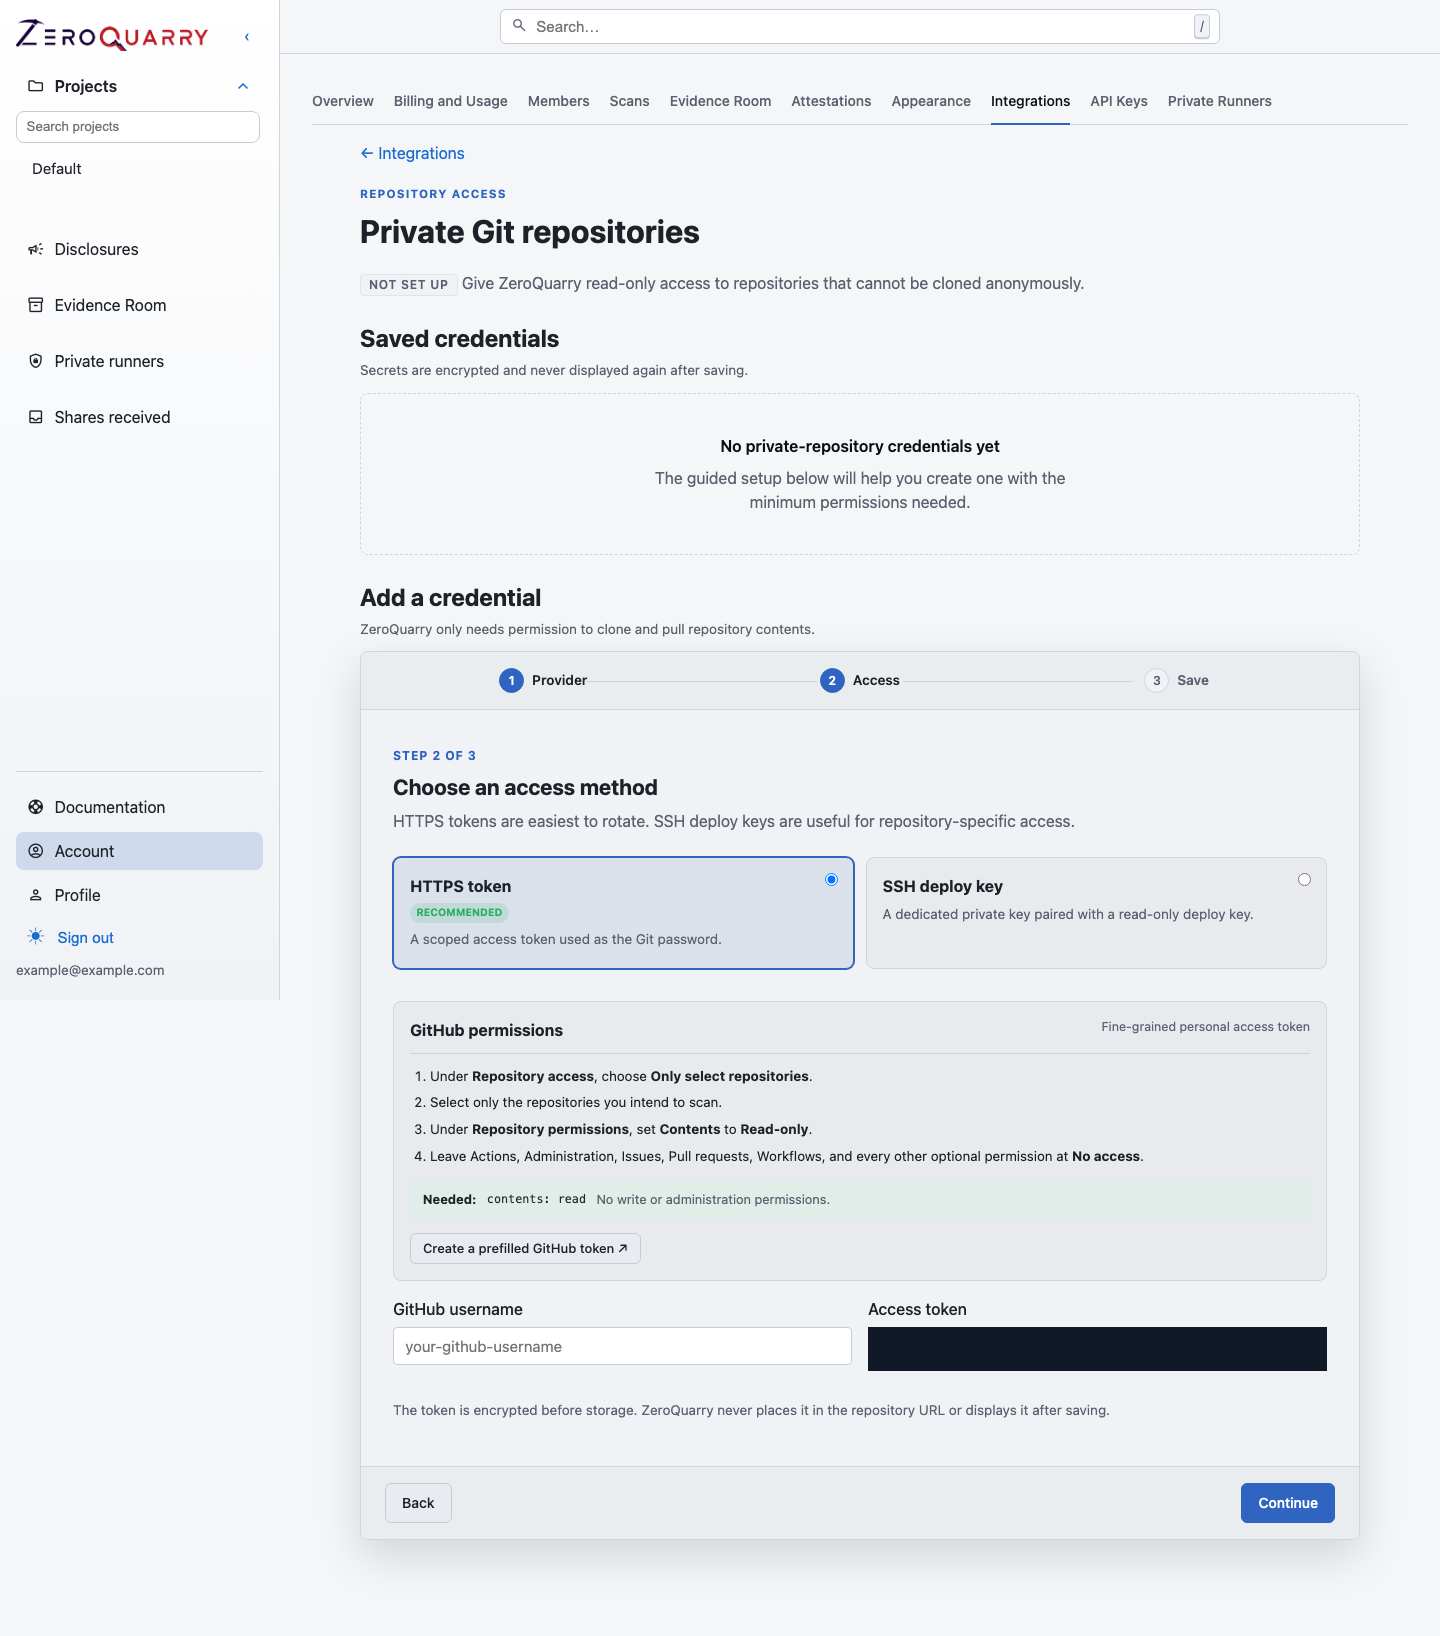Open the API Keys tab
The width and height of the screenshot is (1440, 1636).
[1119, 101]
